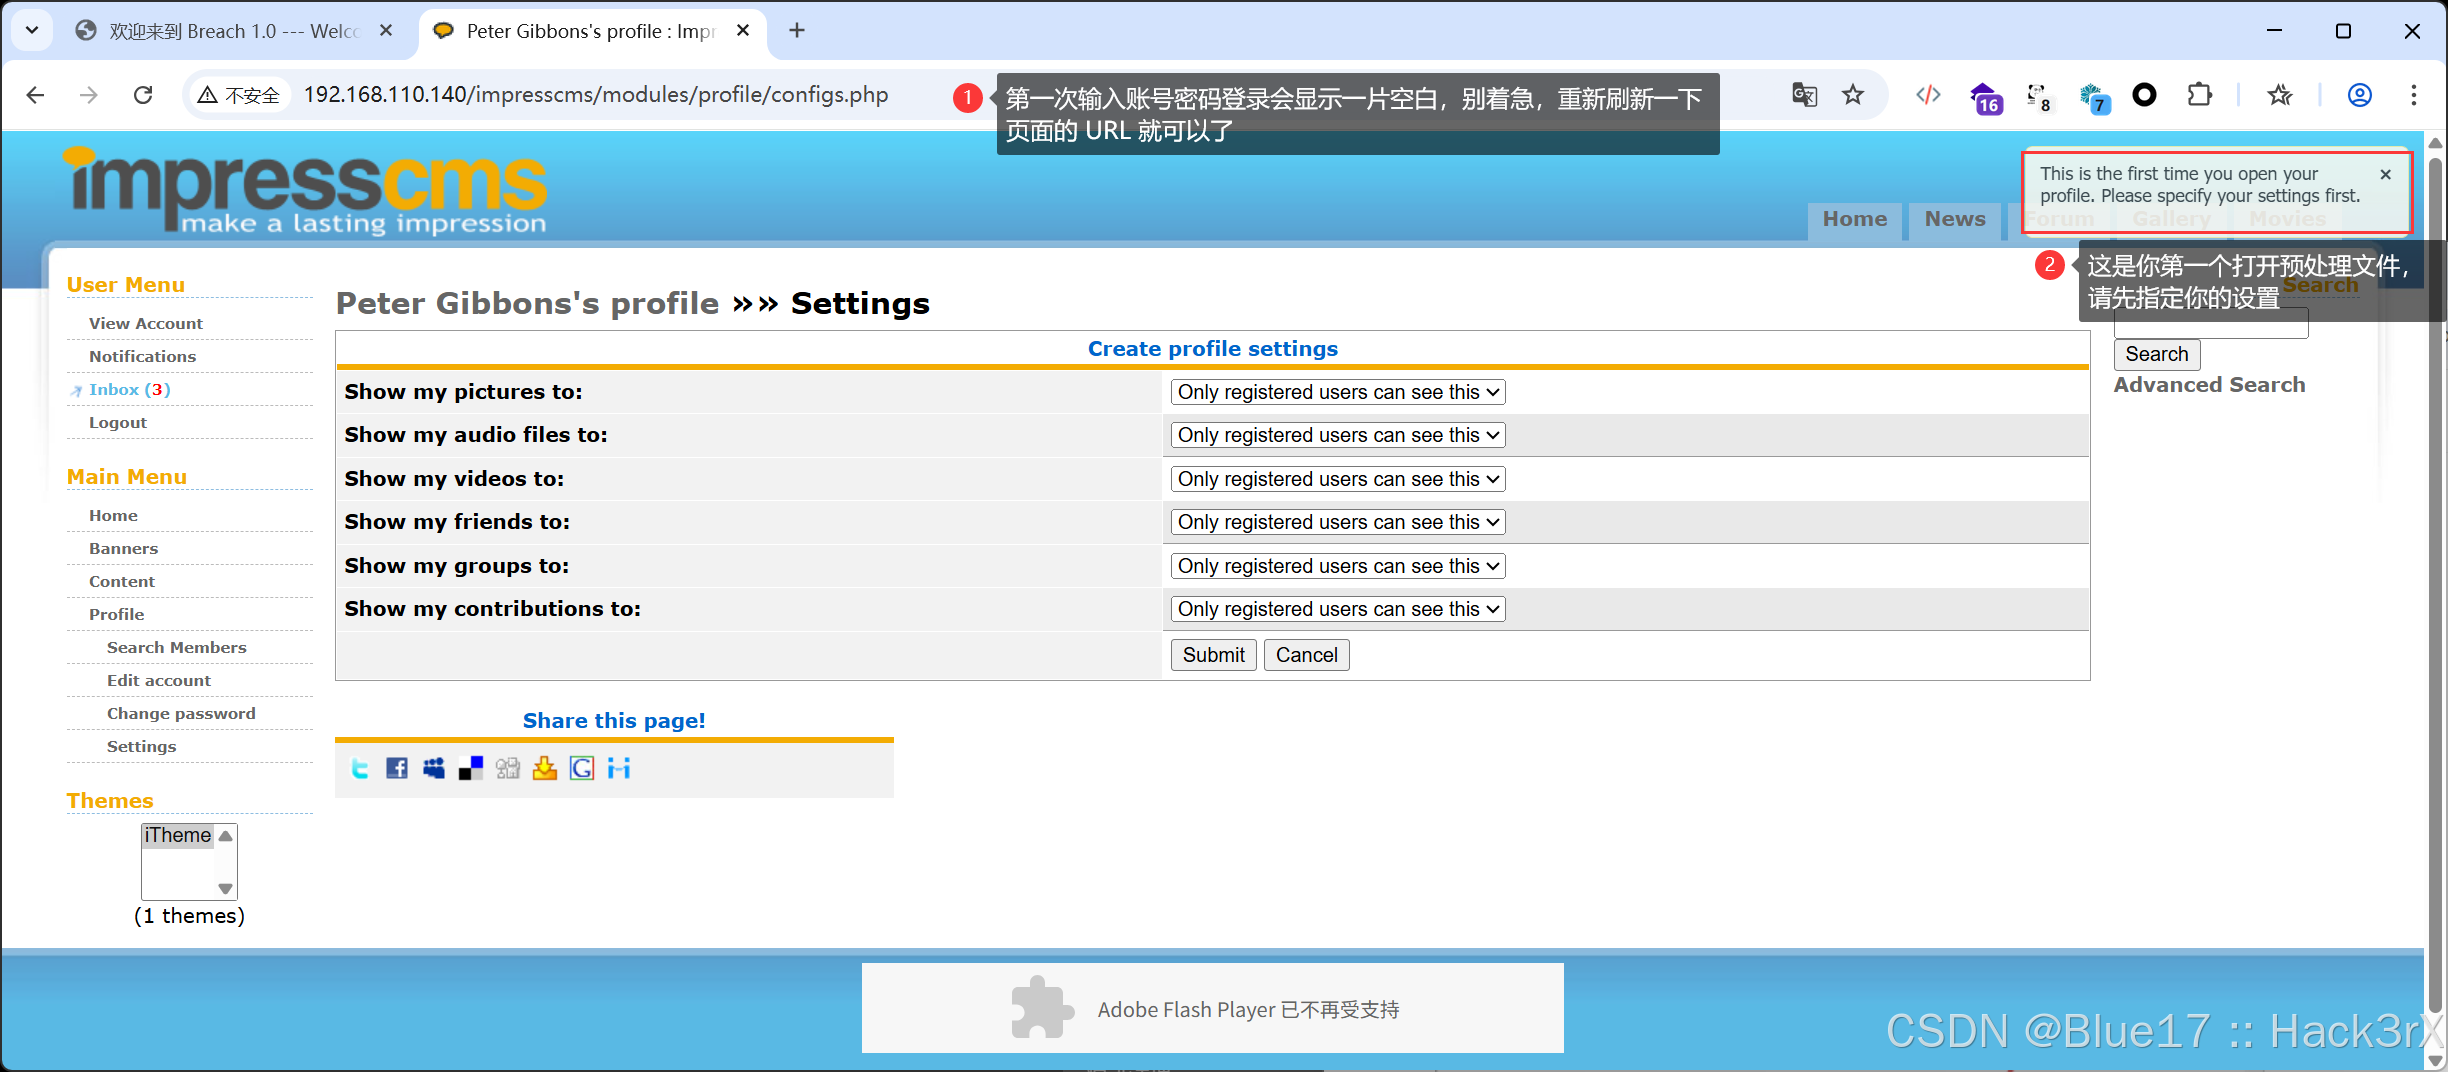
Task: Open Settings submenu link
Action: (x=141, y=747)
